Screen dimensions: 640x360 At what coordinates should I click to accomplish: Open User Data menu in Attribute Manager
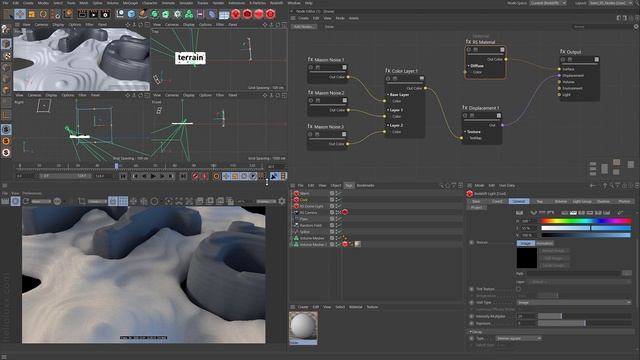(x=507, y=185)
